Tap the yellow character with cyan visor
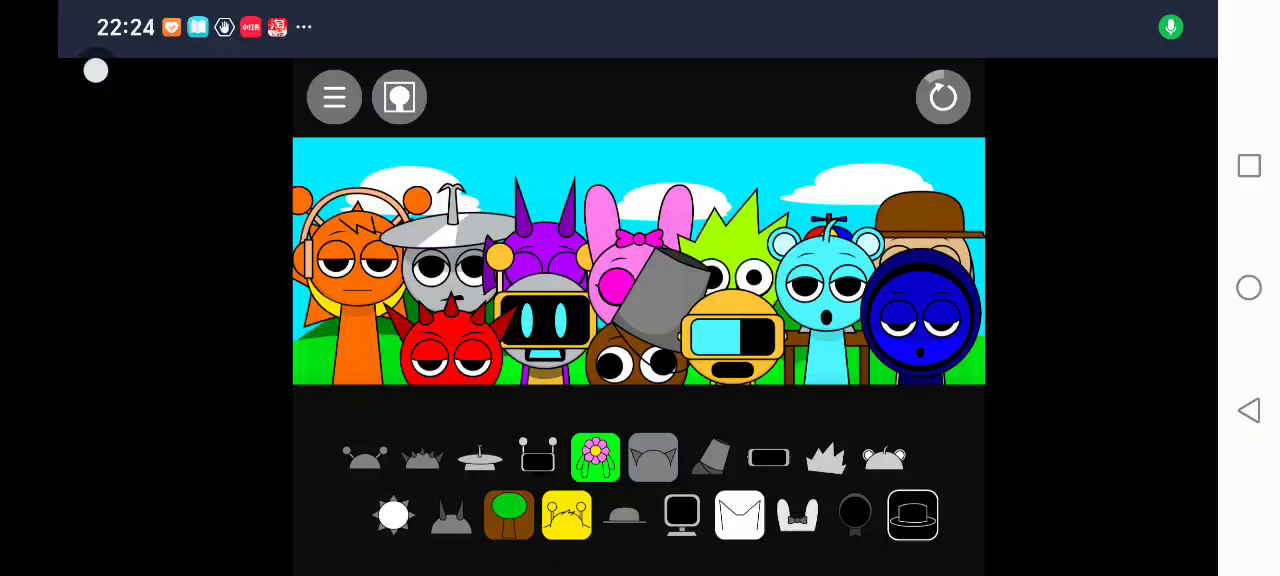Image resolution: width=1280 pixels, height=576 pixels. tap(733, 338)
